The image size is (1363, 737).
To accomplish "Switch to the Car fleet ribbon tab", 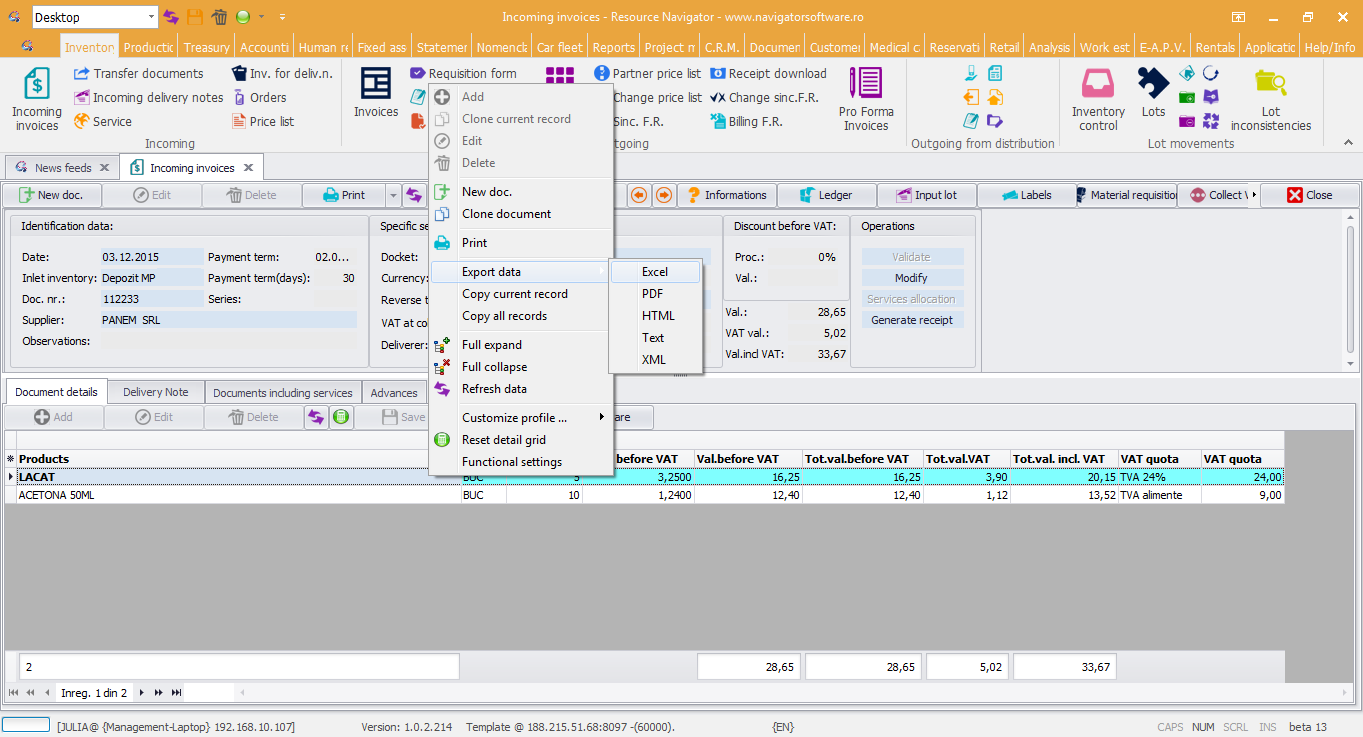I will tap(559, 47).
